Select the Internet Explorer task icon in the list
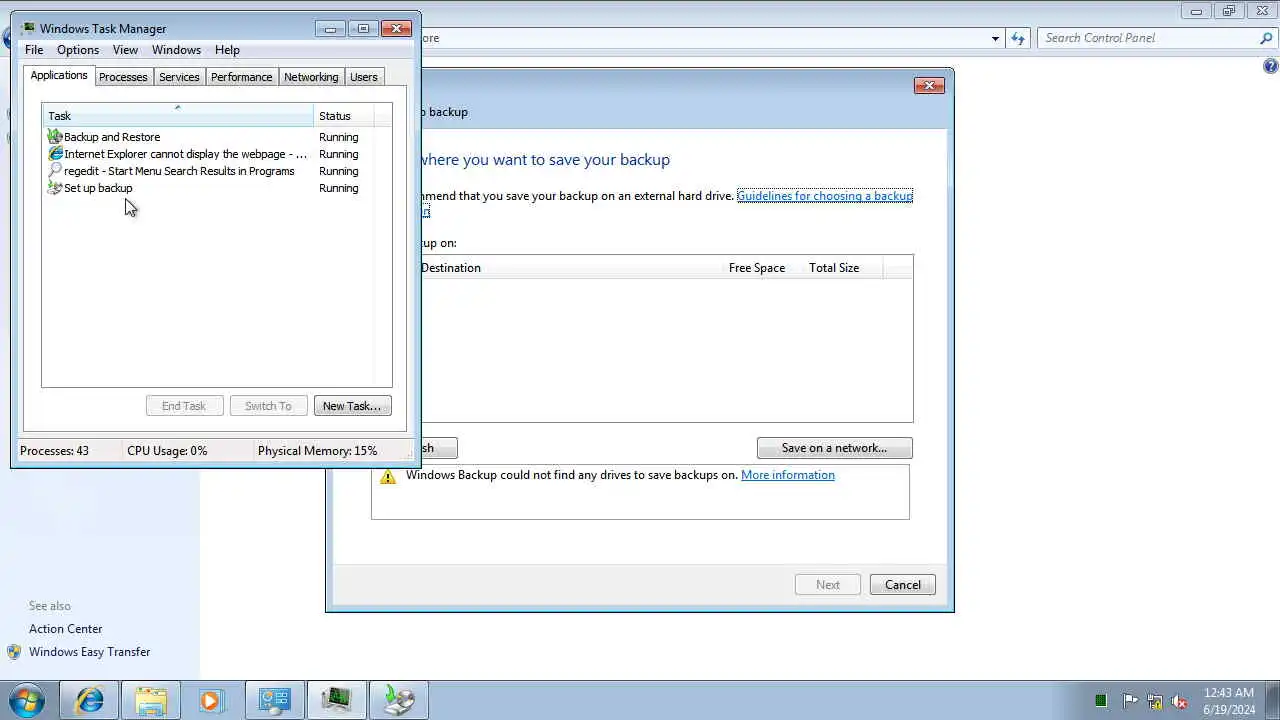Screen dimensions: 1280x720 [55, 154]
